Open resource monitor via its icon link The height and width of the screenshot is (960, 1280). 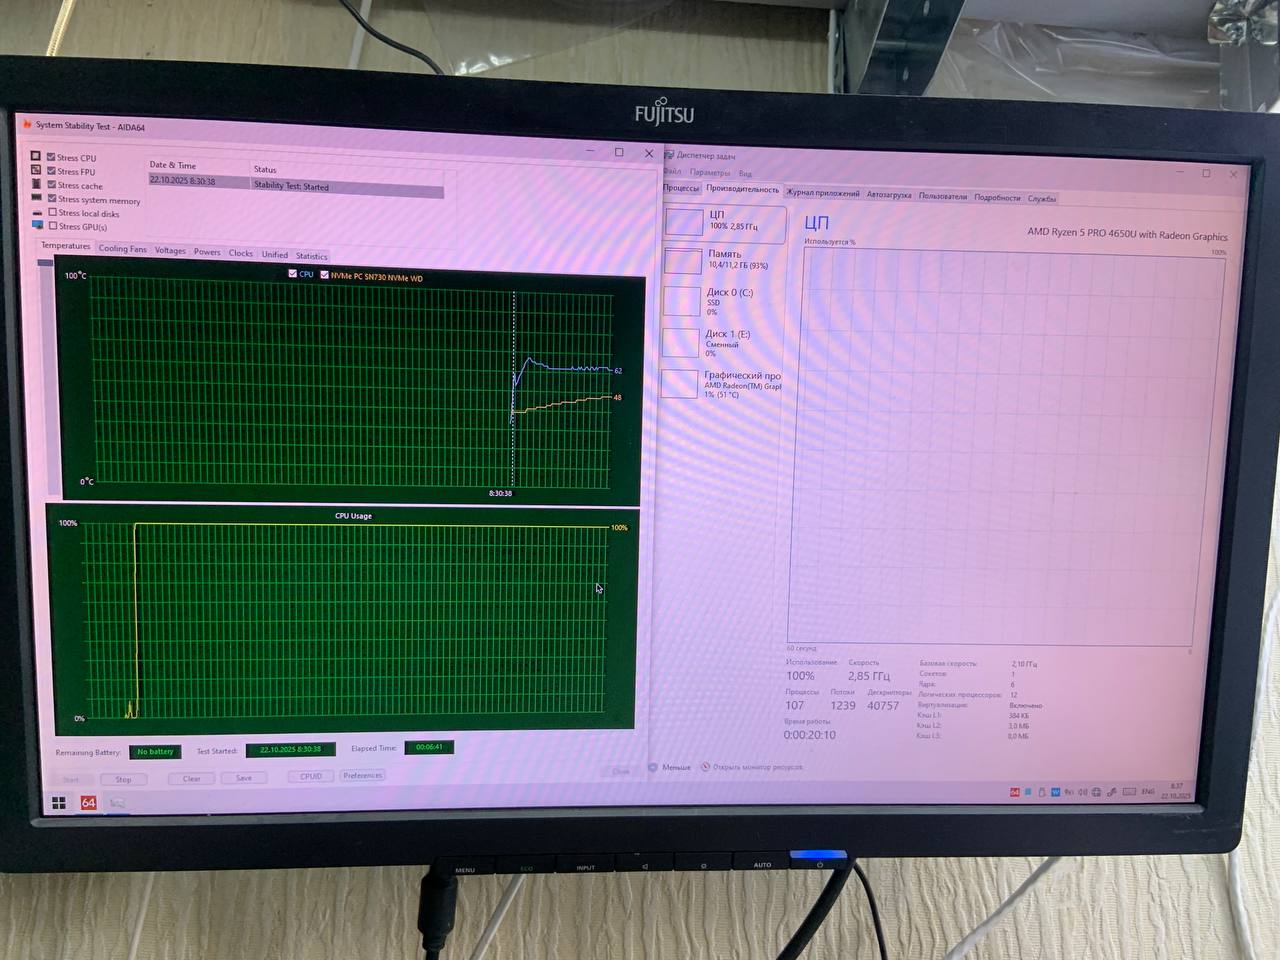coord(705,767)
